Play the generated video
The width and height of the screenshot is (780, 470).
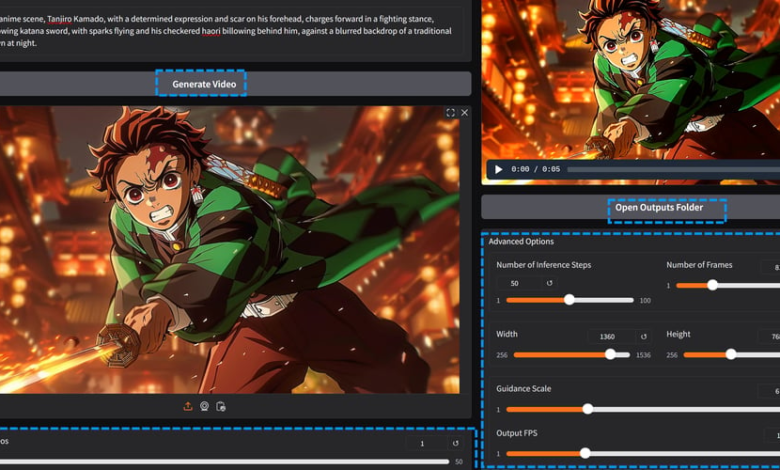click(498, 169)
